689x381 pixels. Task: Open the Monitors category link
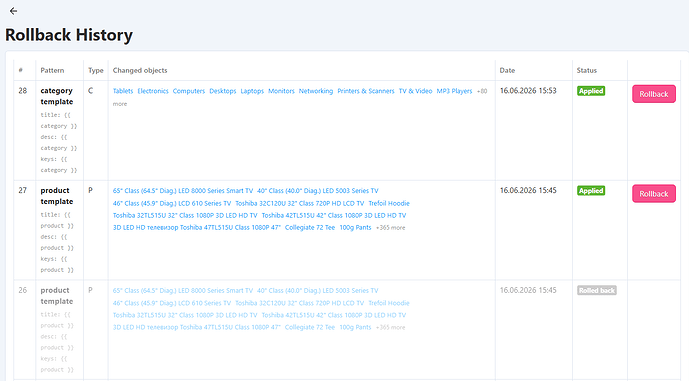click(281, 91)
